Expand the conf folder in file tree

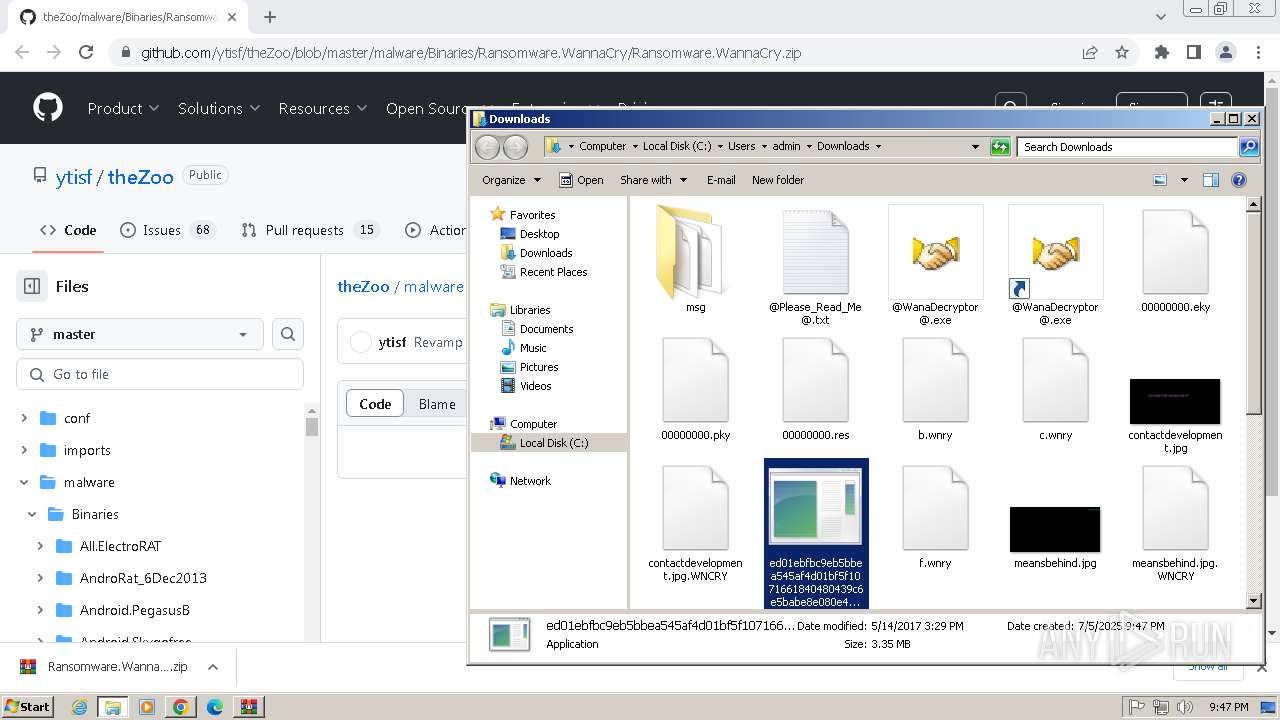coord(24,418)
